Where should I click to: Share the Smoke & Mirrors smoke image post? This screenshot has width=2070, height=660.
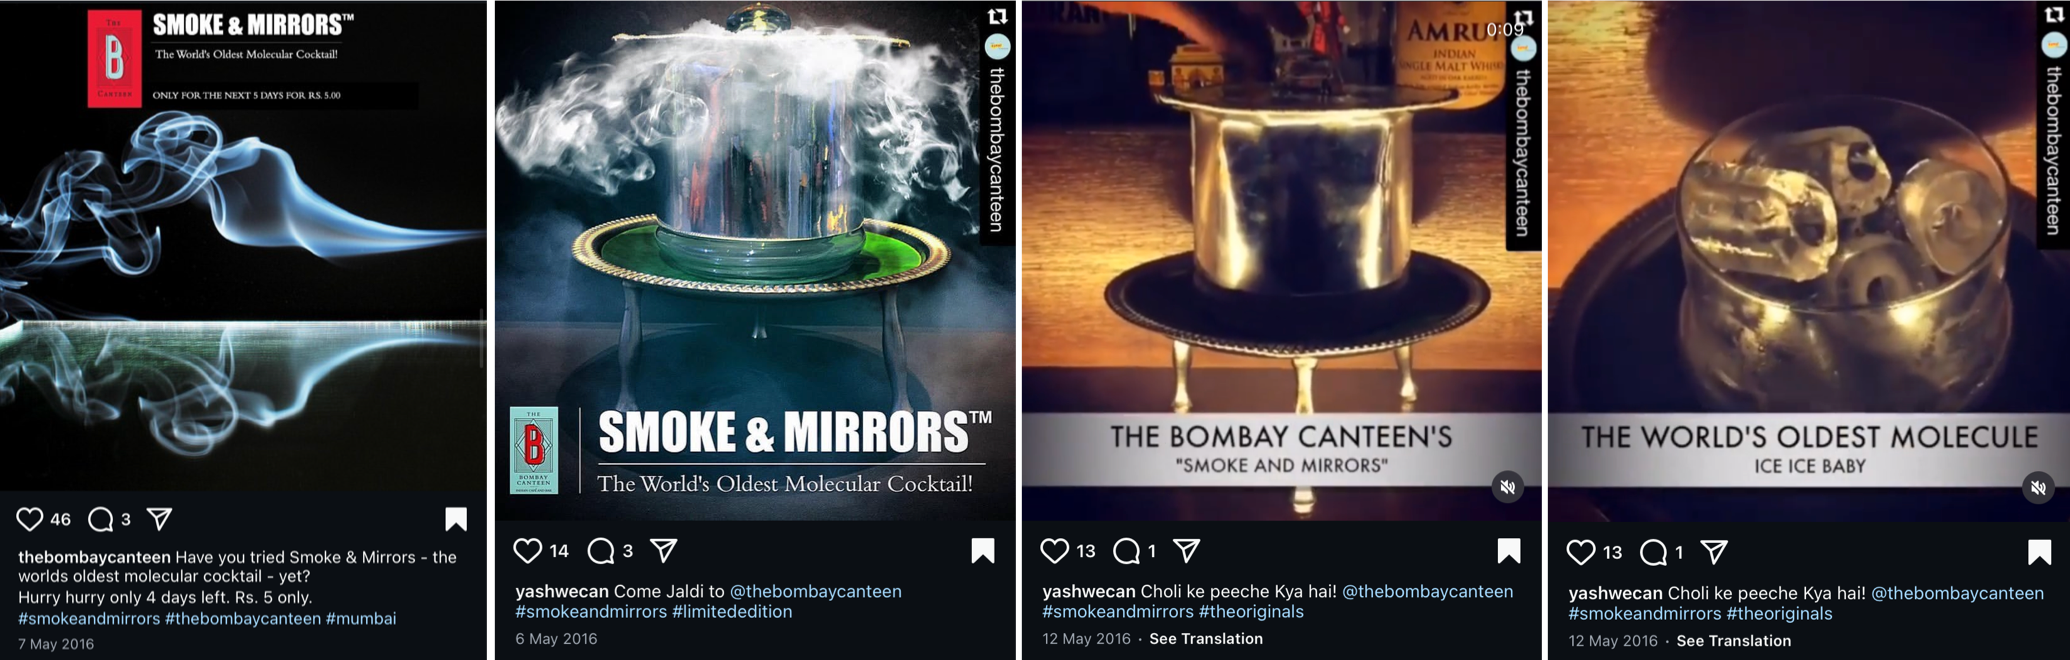point(160,519)
